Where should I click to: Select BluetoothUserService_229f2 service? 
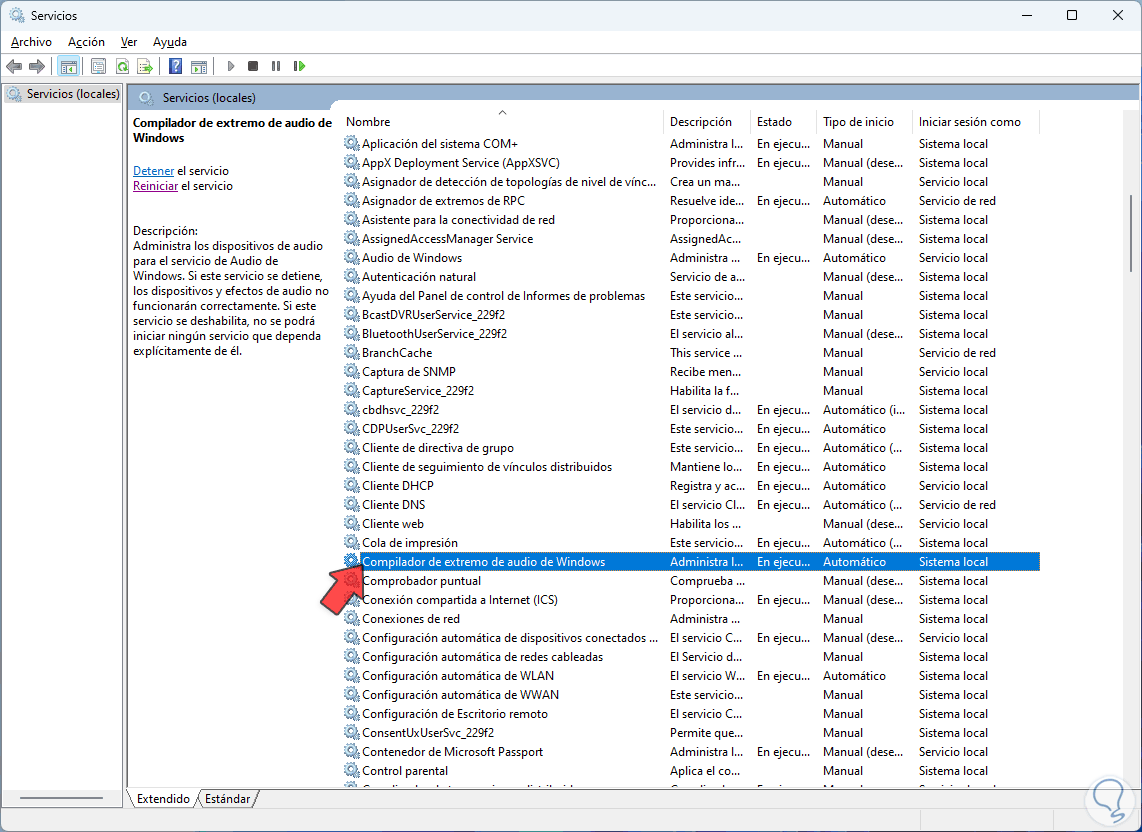pyautogui.click(x=690, y=334)
